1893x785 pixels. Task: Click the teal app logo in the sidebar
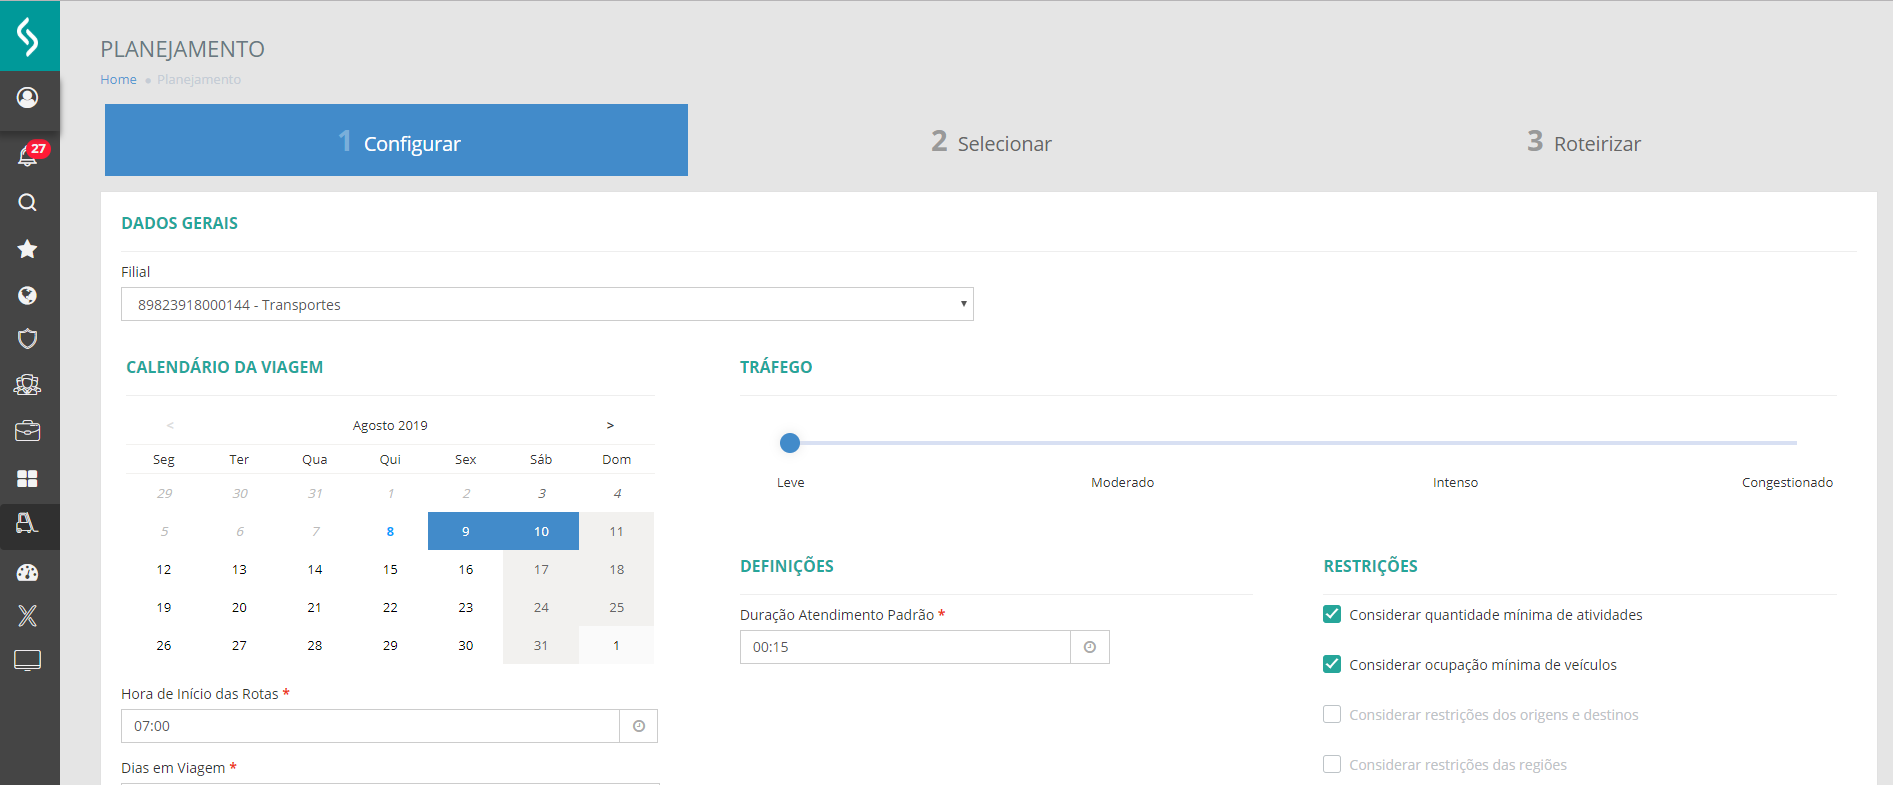coord(29,36)
